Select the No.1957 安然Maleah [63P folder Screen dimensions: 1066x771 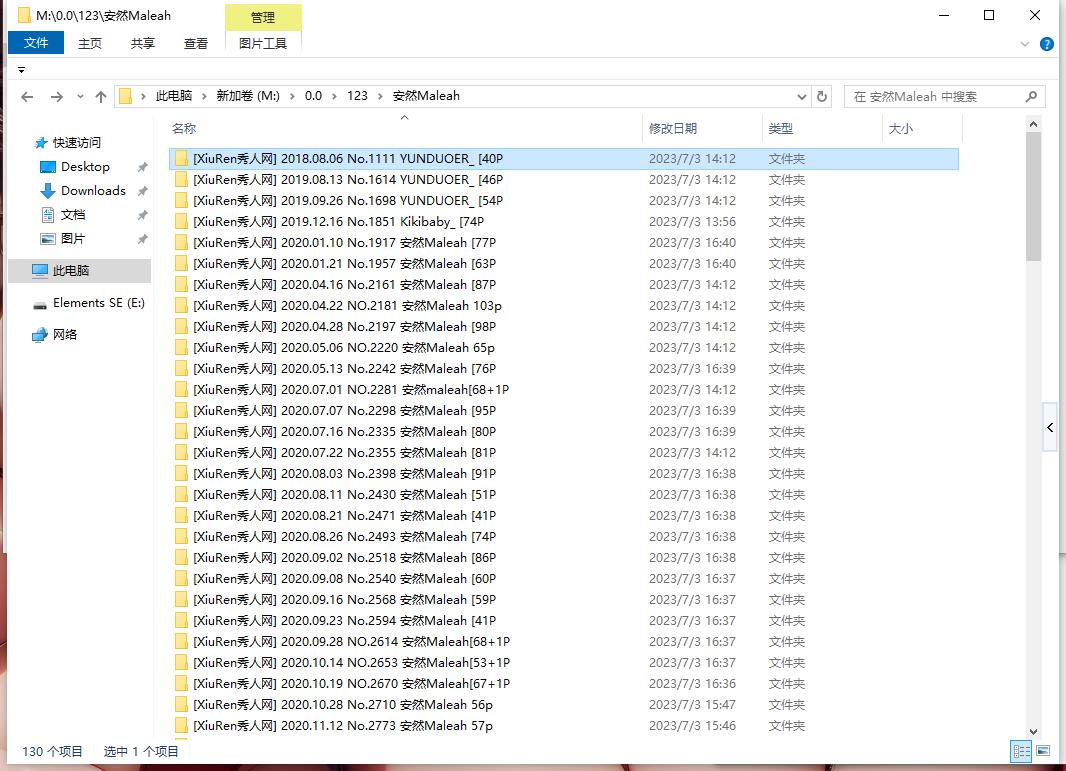point(564,264)
